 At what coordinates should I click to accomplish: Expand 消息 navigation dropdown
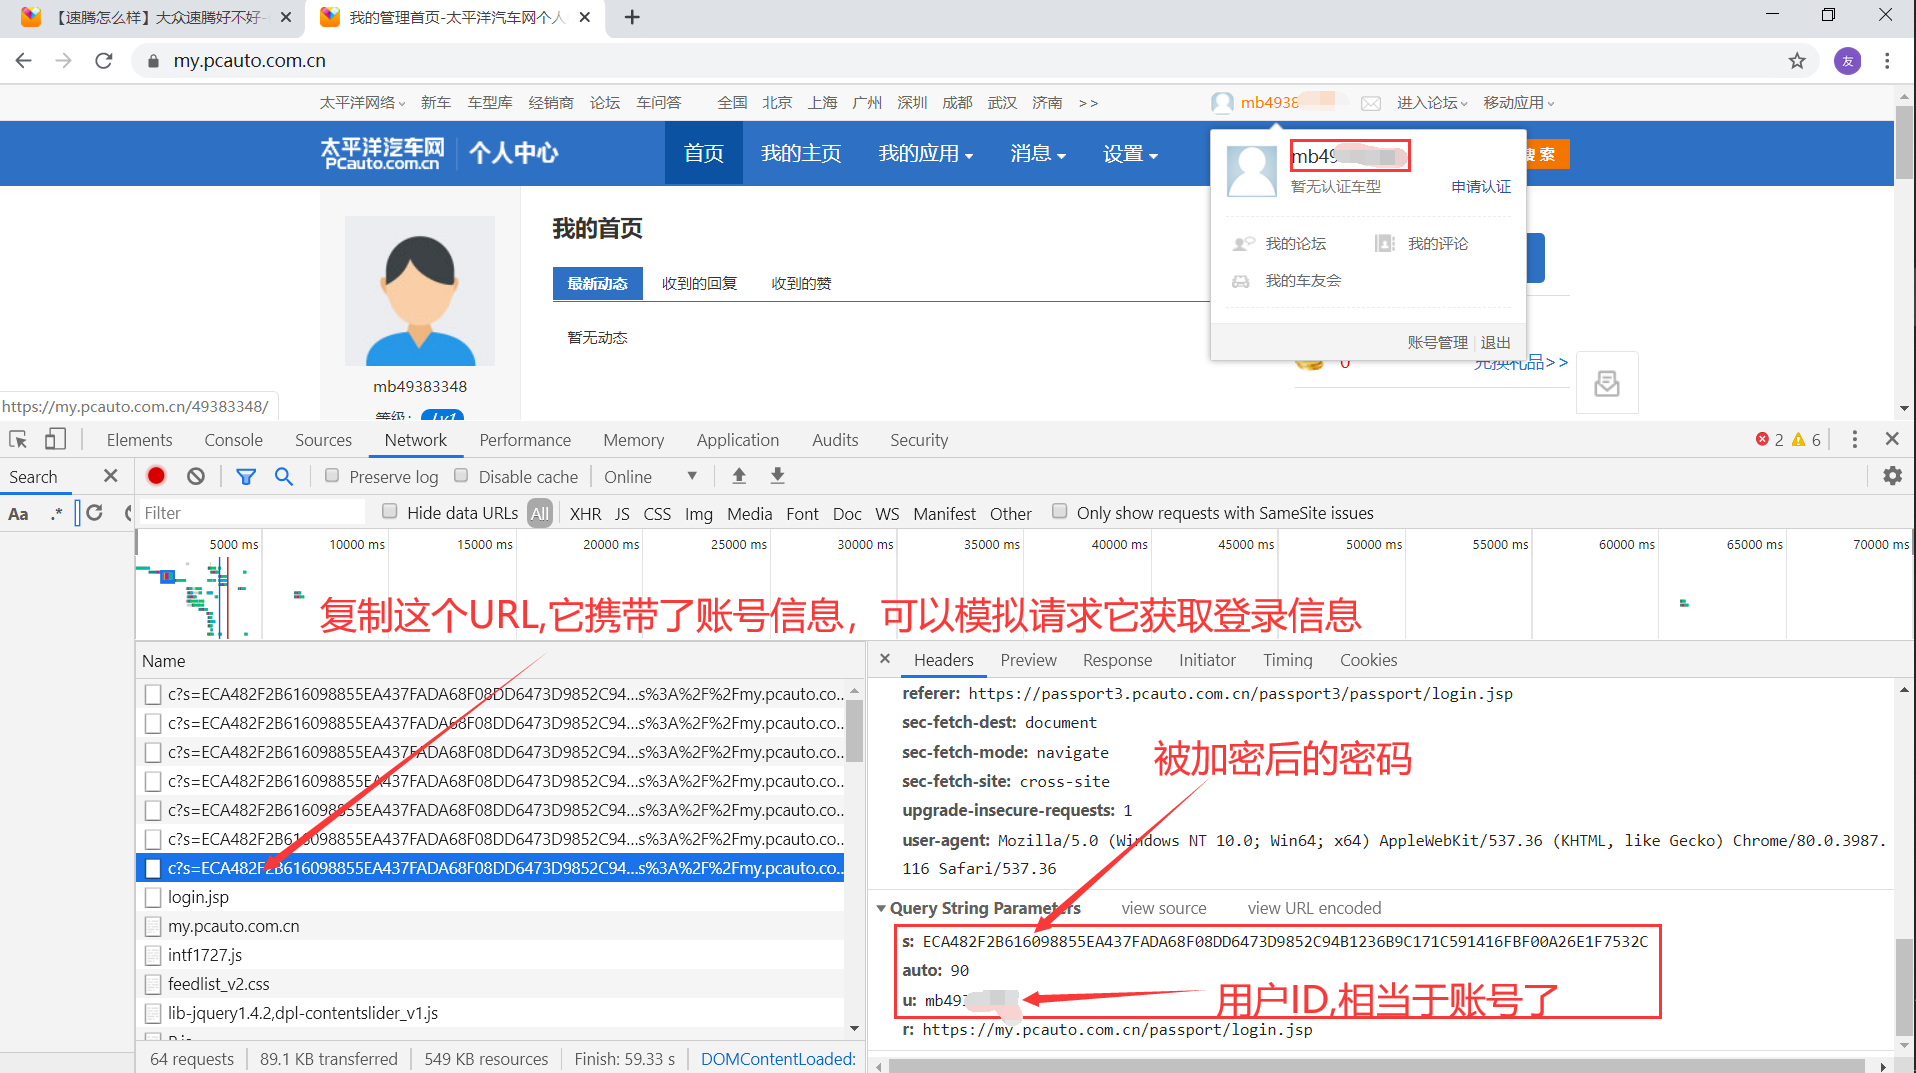click(x=1038, y=153)
